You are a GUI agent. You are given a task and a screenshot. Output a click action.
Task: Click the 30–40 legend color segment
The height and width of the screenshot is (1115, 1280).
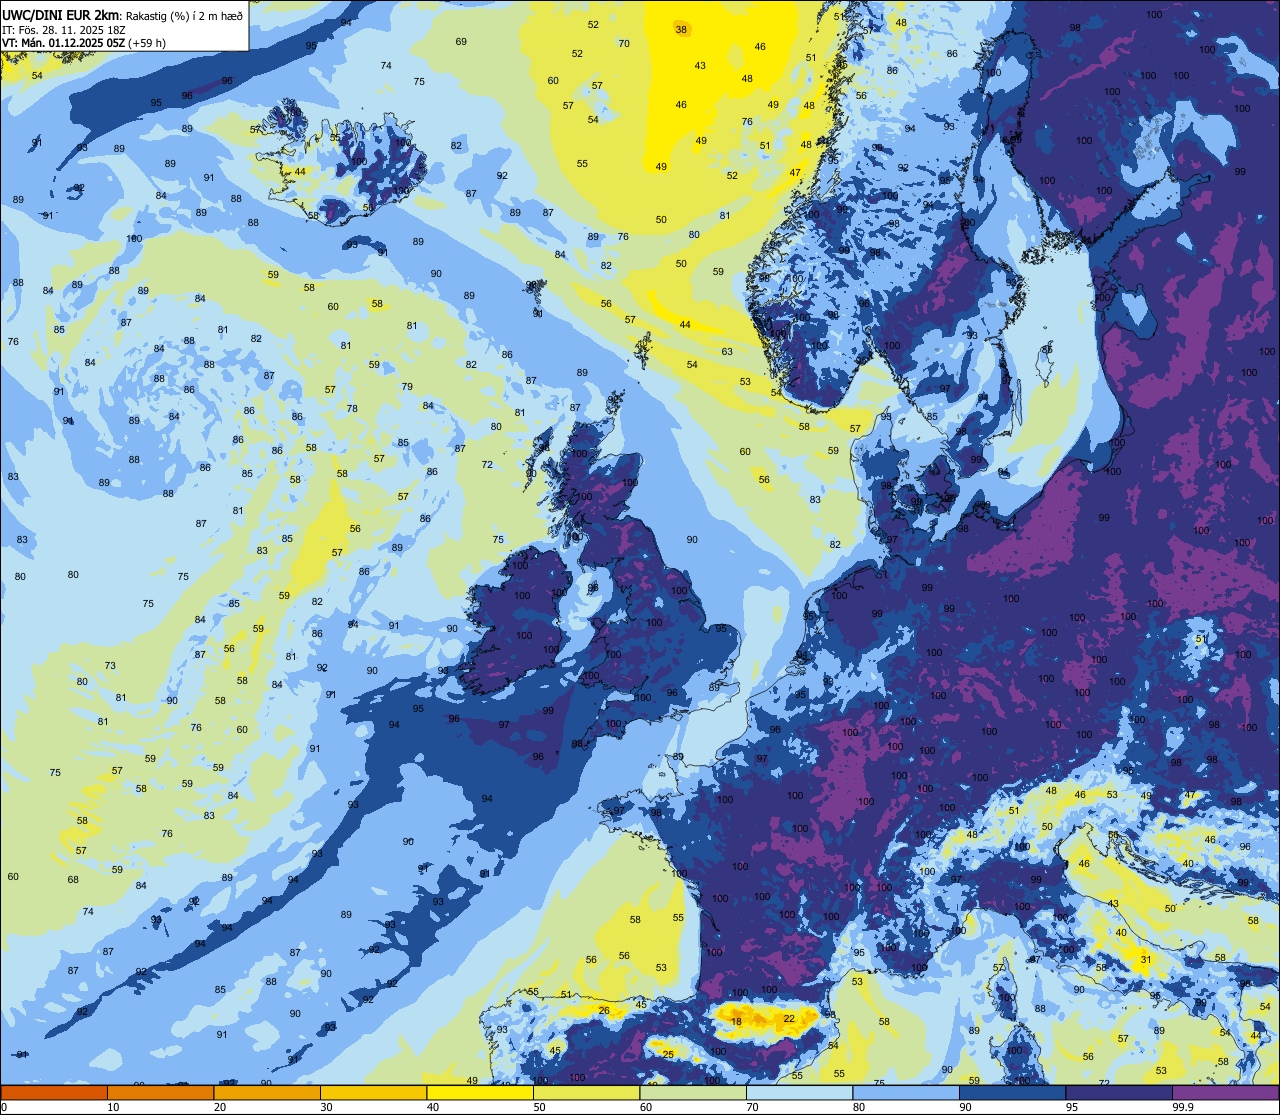click(x=373, y=1093)
